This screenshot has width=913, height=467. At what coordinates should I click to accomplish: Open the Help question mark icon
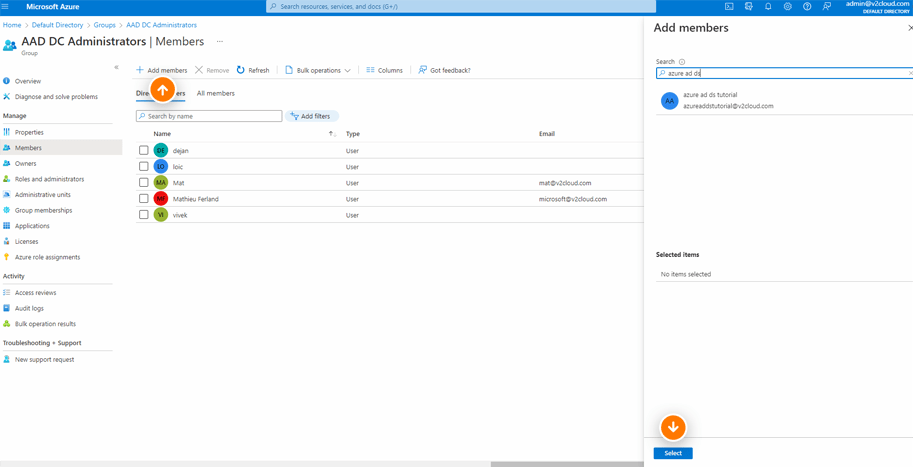tap(806, 6)
